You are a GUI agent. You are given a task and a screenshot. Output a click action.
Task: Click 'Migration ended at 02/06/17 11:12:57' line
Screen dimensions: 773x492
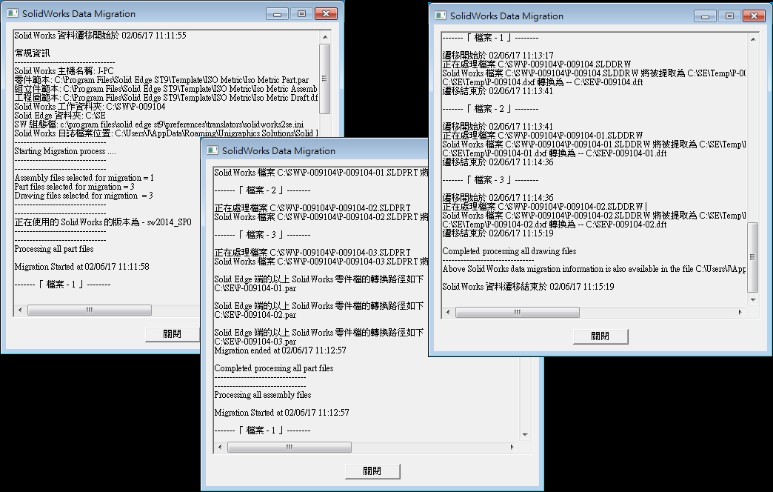[281, 351]
